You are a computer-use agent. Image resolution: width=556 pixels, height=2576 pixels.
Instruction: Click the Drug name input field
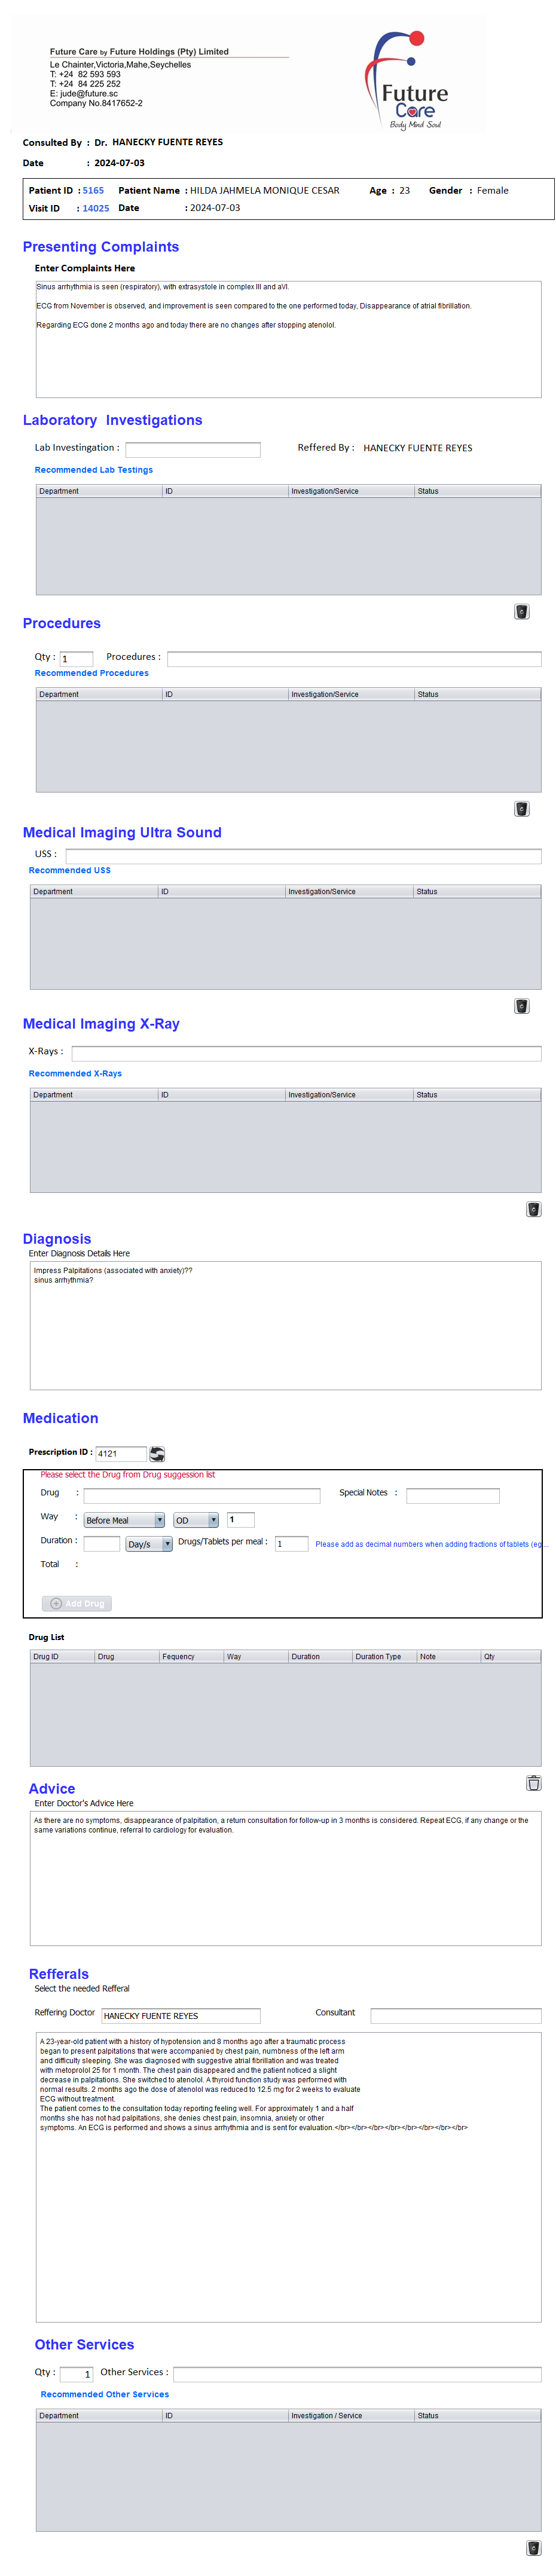pos(201,1496)
